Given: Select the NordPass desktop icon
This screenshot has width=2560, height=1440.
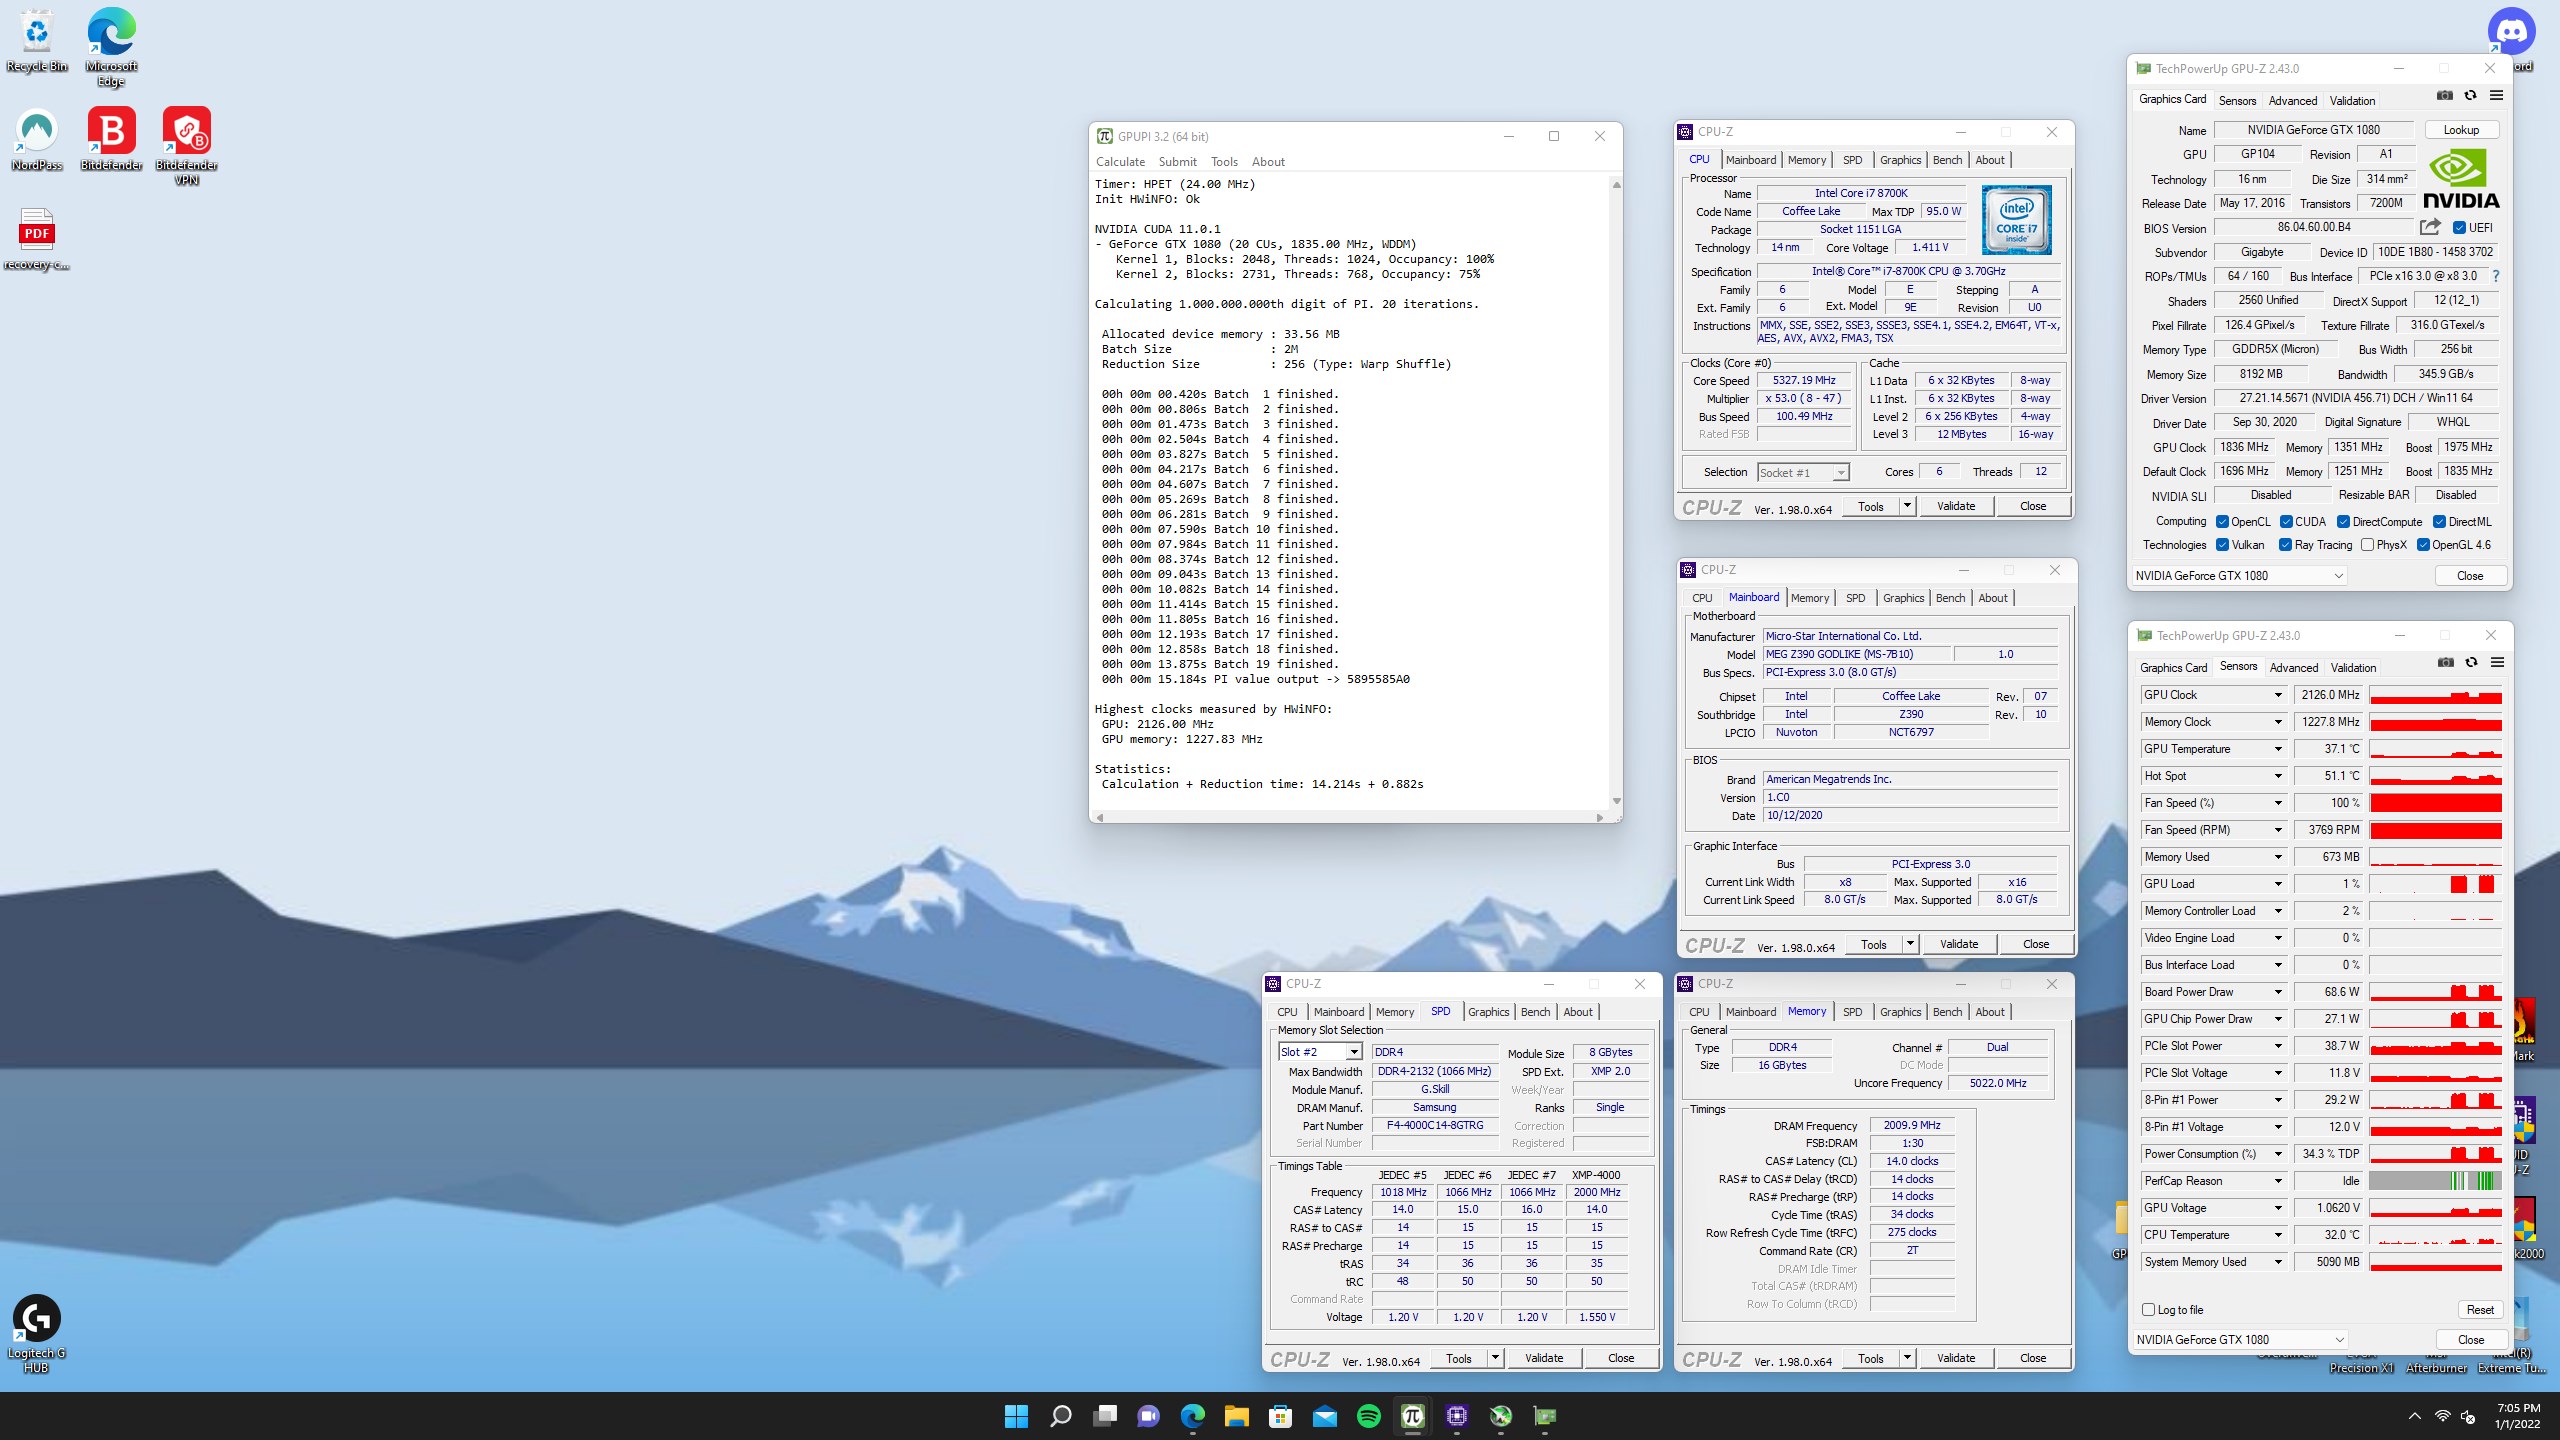Looking at the screenshot, I should pos(37,140).
